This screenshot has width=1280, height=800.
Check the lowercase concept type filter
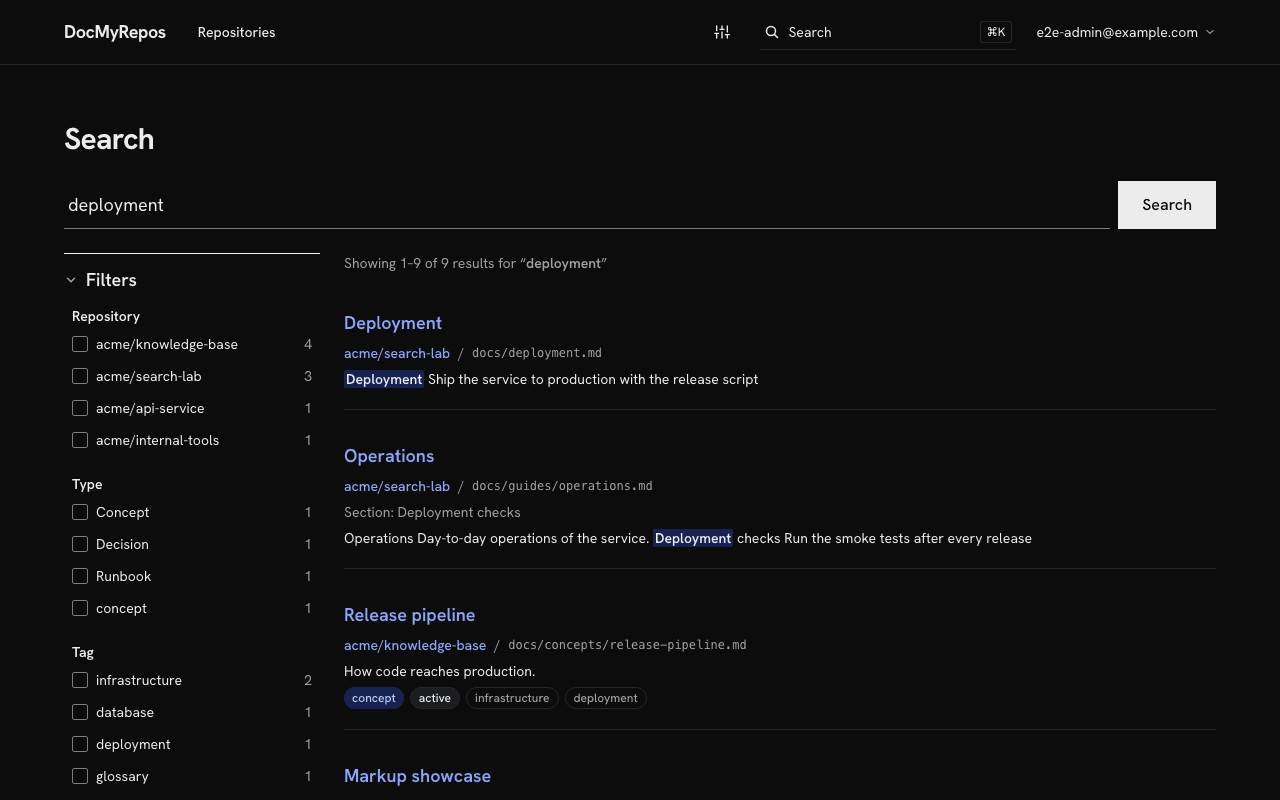[80, 608]
